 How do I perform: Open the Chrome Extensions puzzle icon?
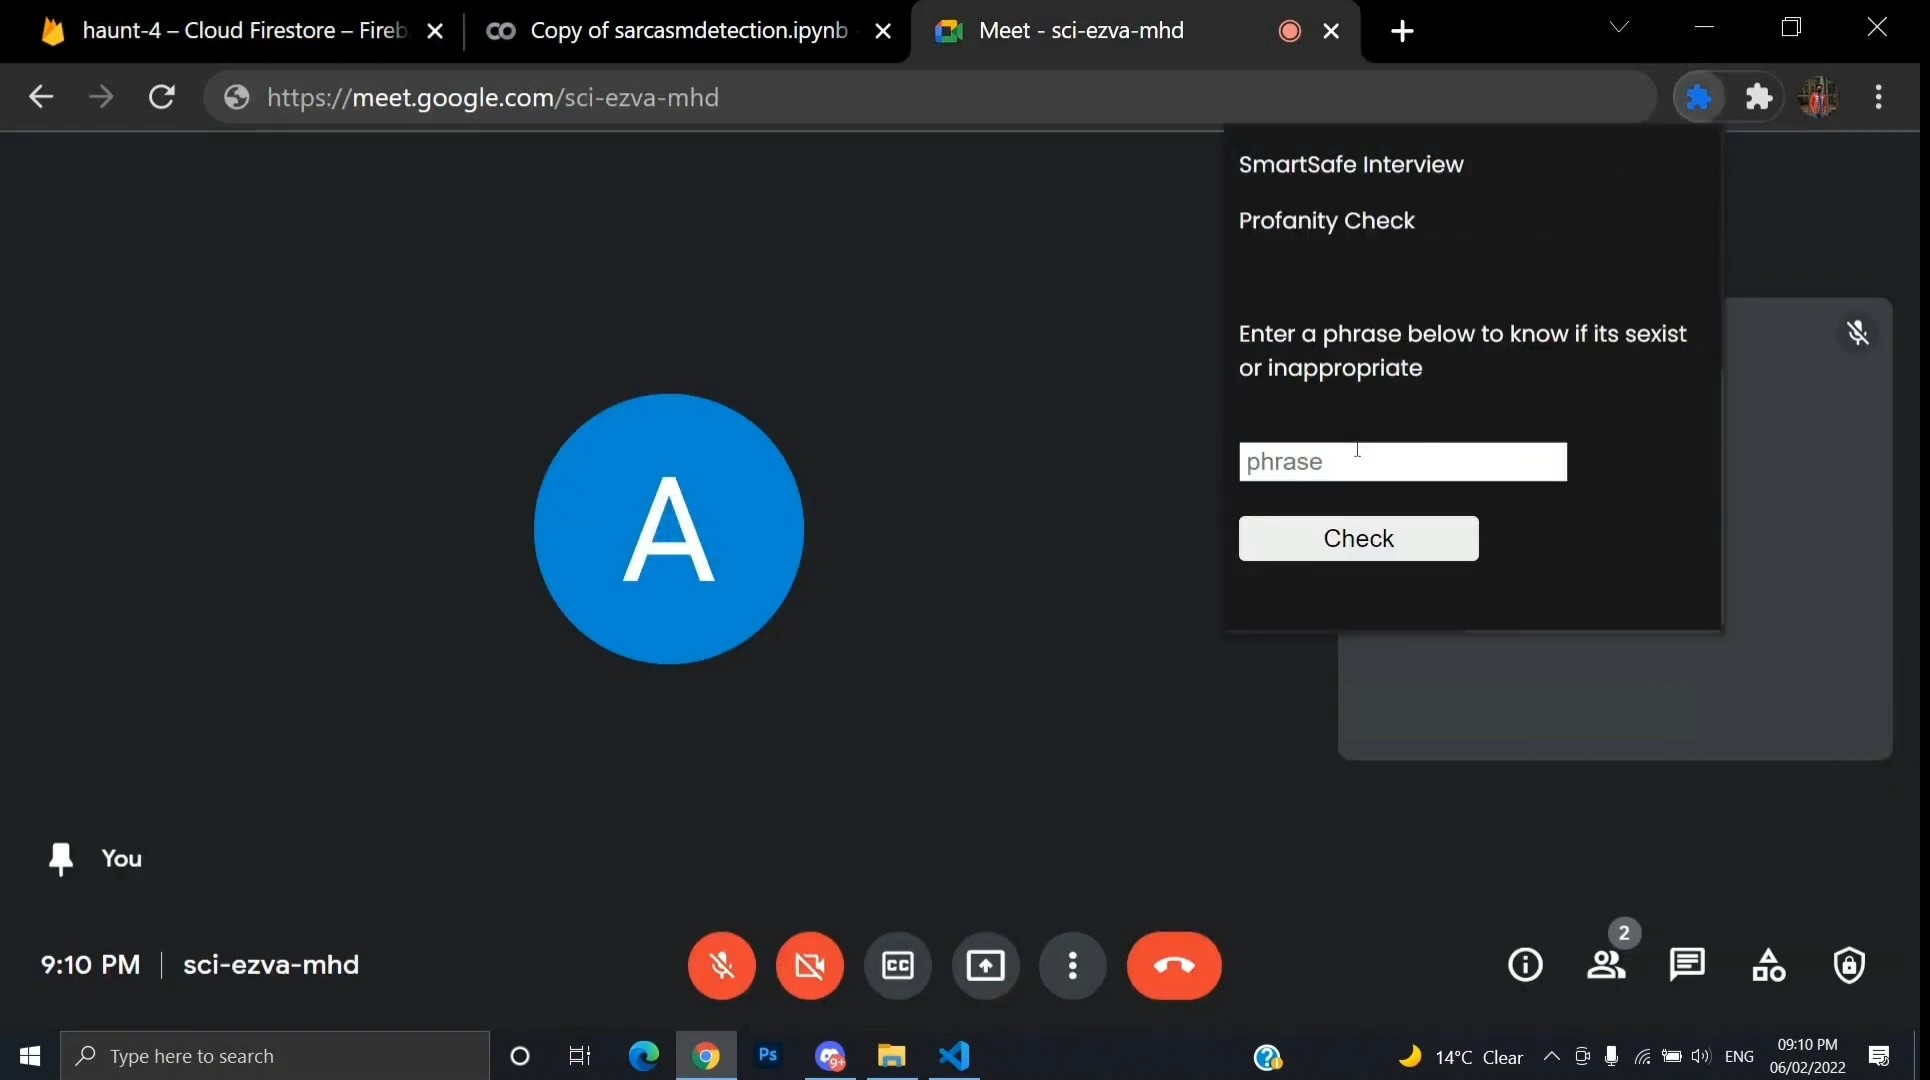coord(1758,97)
